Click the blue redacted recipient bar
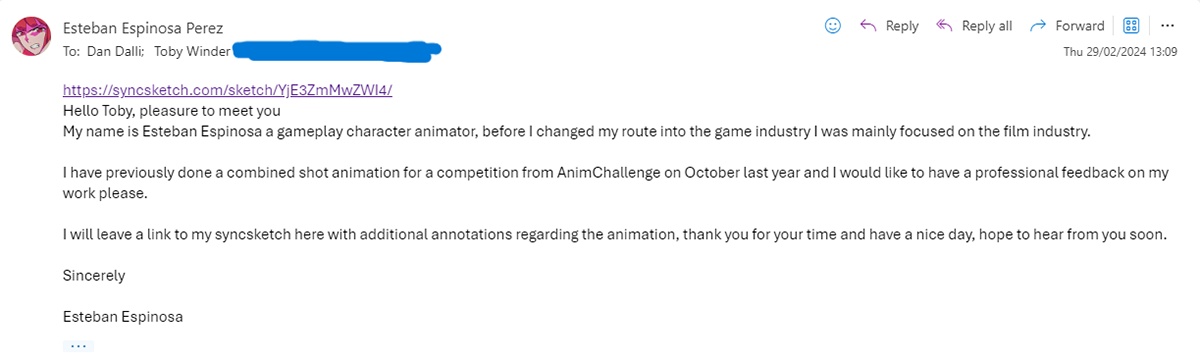 (337, 46)
